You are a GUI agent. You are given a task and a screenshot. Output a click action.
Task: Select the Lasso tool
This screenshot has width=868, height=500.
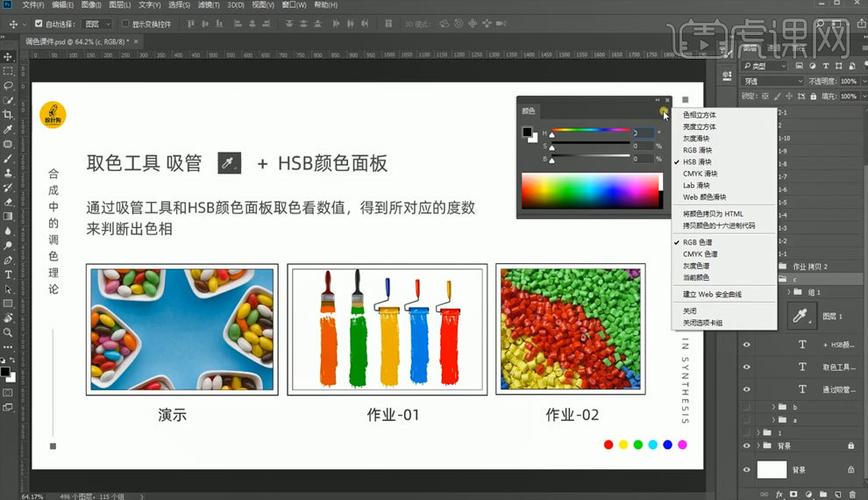(x=8, y=86)
